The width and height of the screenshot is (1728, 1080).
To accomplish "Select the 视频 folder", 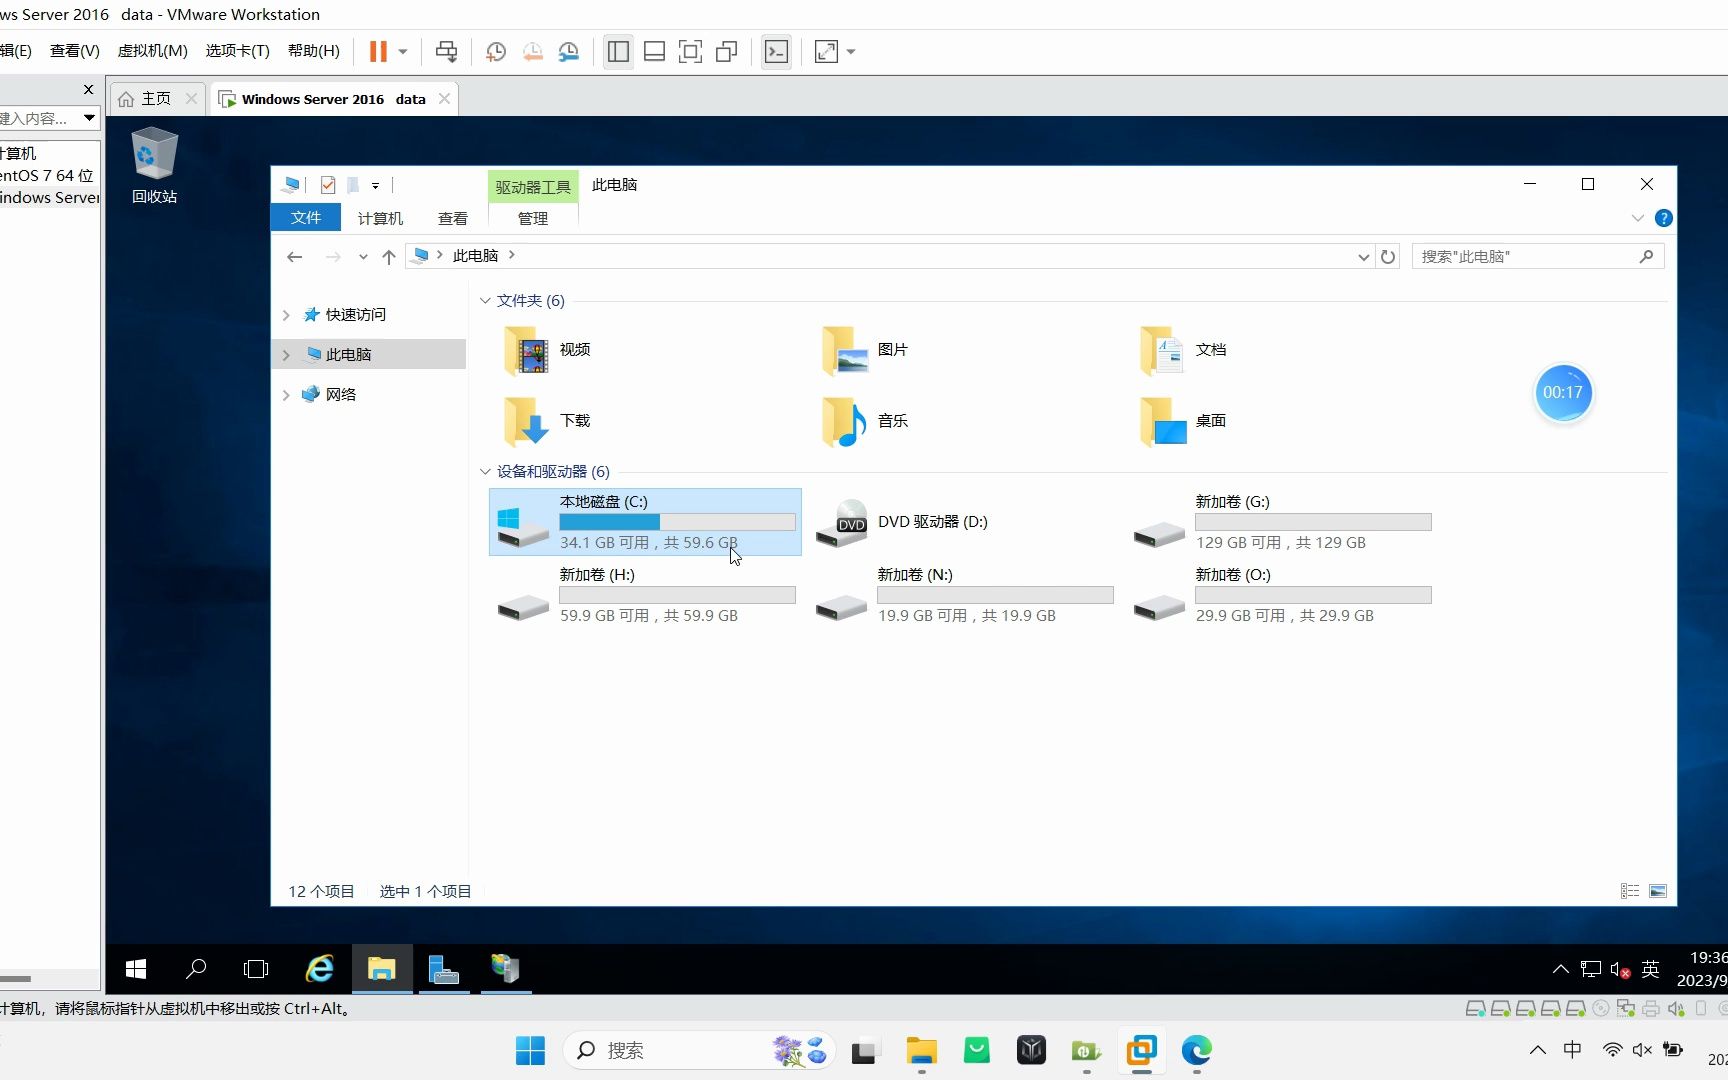I will 548,350.
